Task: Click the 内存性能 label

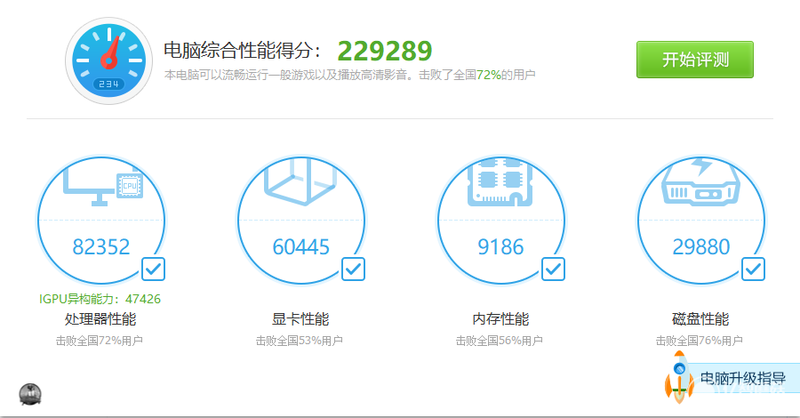Action: click(501, 319)
